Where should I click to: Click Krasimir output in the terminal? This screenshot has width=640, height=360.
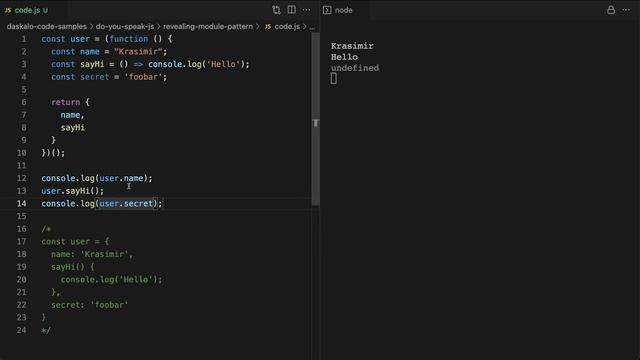coord(352,46)
